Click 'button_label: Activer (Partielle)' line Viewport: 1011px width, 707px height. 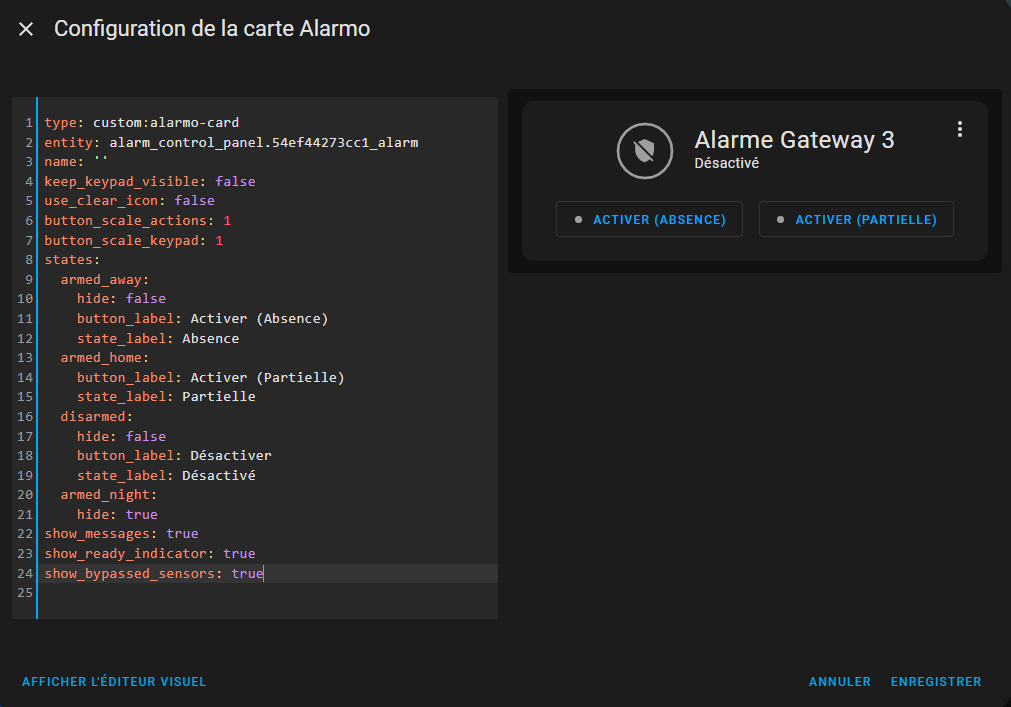point(211,378)
